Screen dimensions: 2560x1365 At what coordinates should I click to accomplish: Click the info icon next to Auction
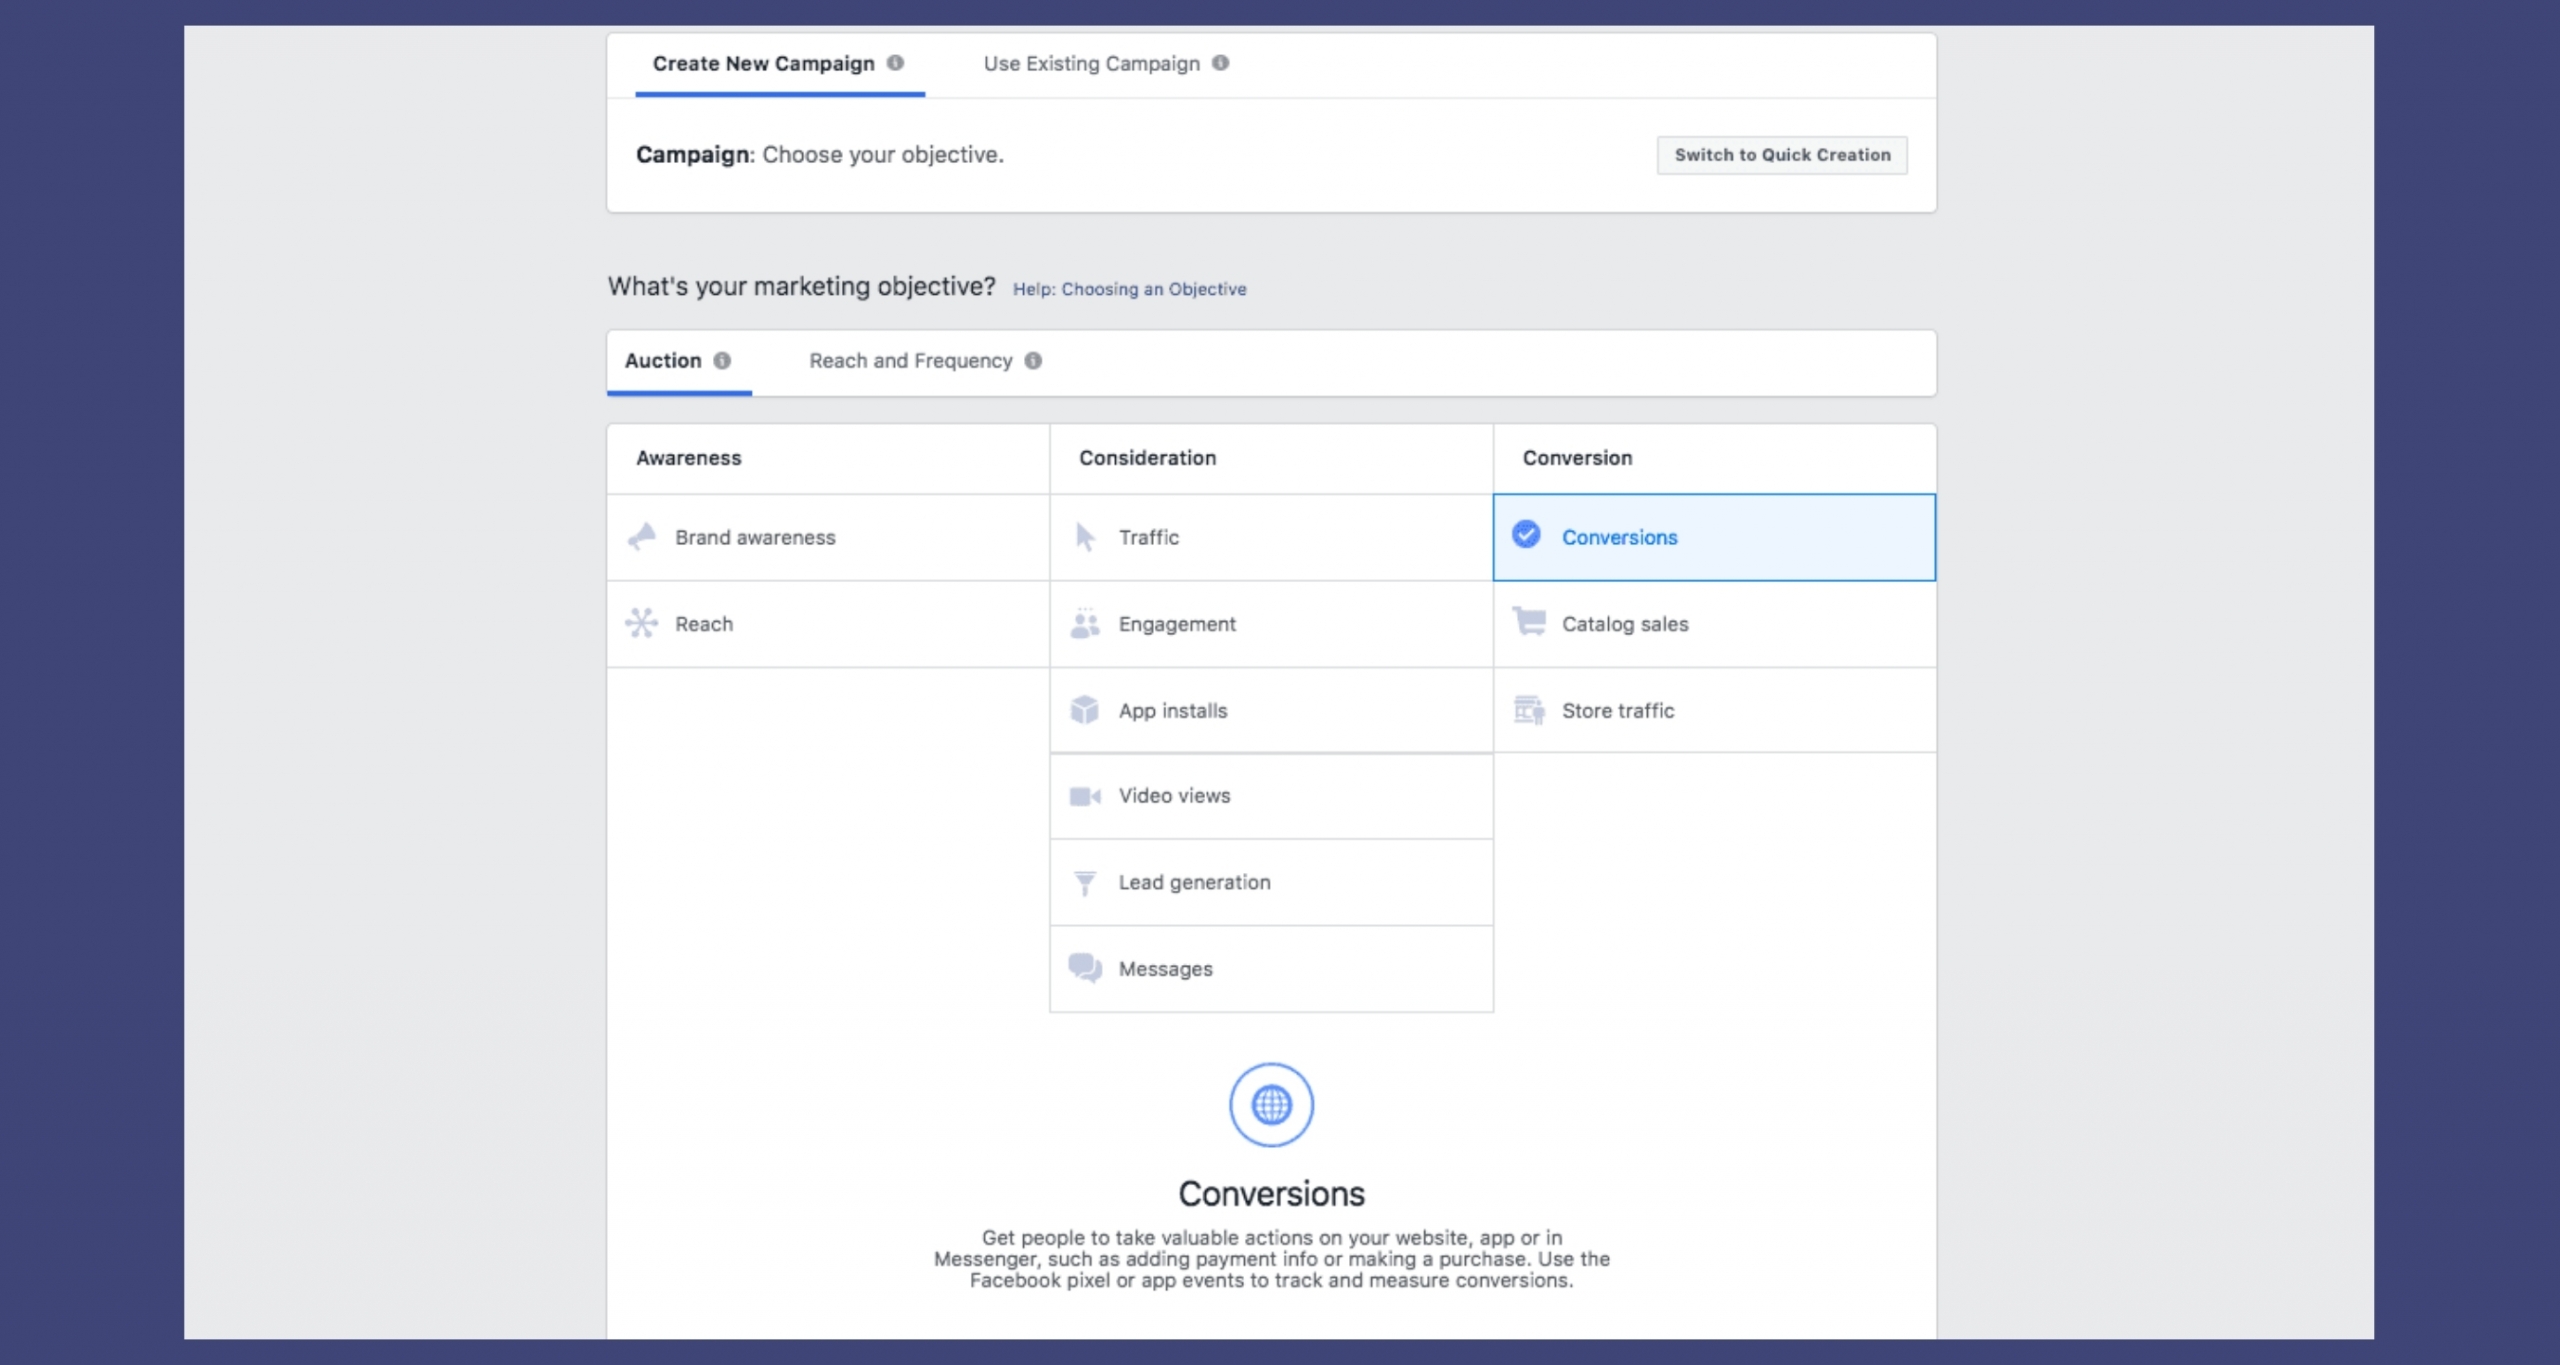click(723, 360)
